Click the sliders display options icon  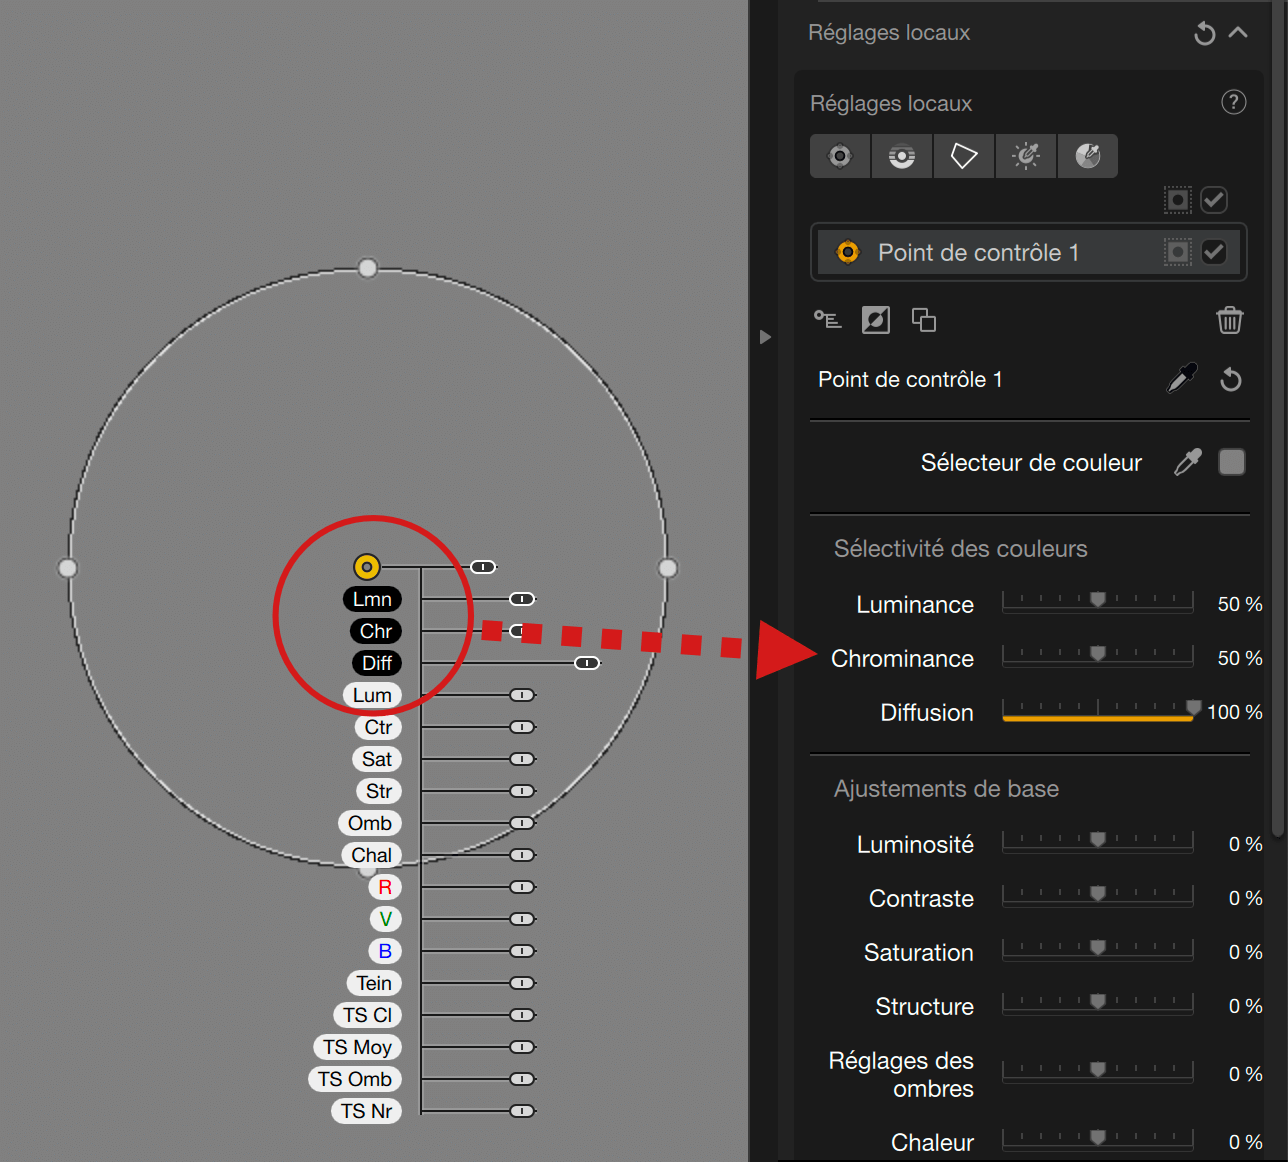pos(827,320)
